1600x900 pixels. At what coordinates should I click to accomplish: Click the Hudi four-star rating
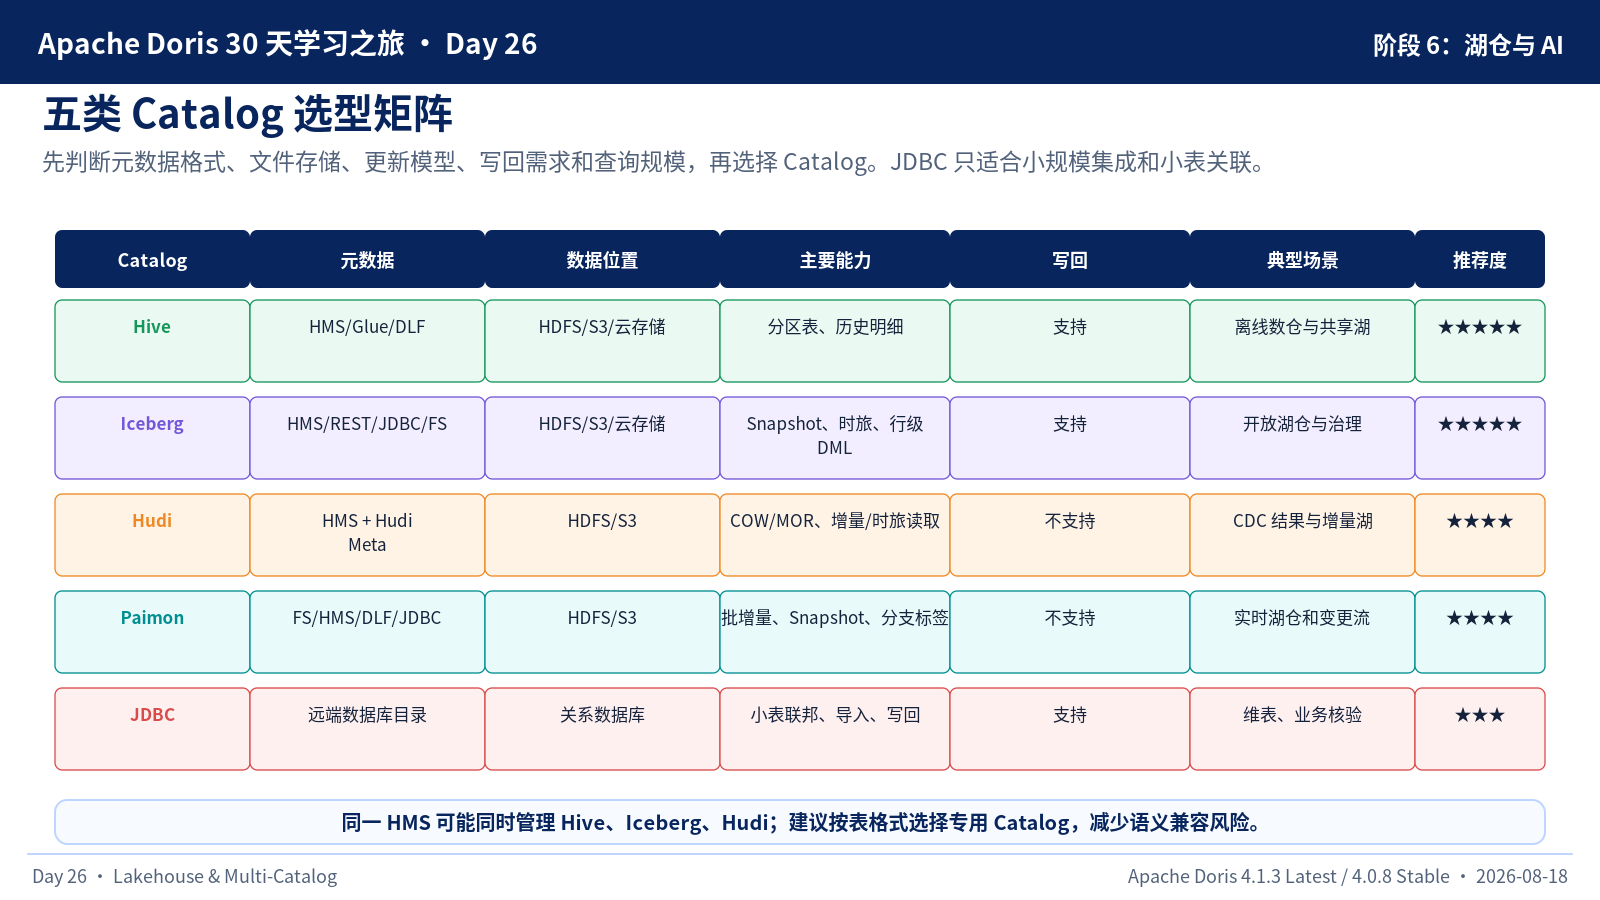(x=1480, y=521)
